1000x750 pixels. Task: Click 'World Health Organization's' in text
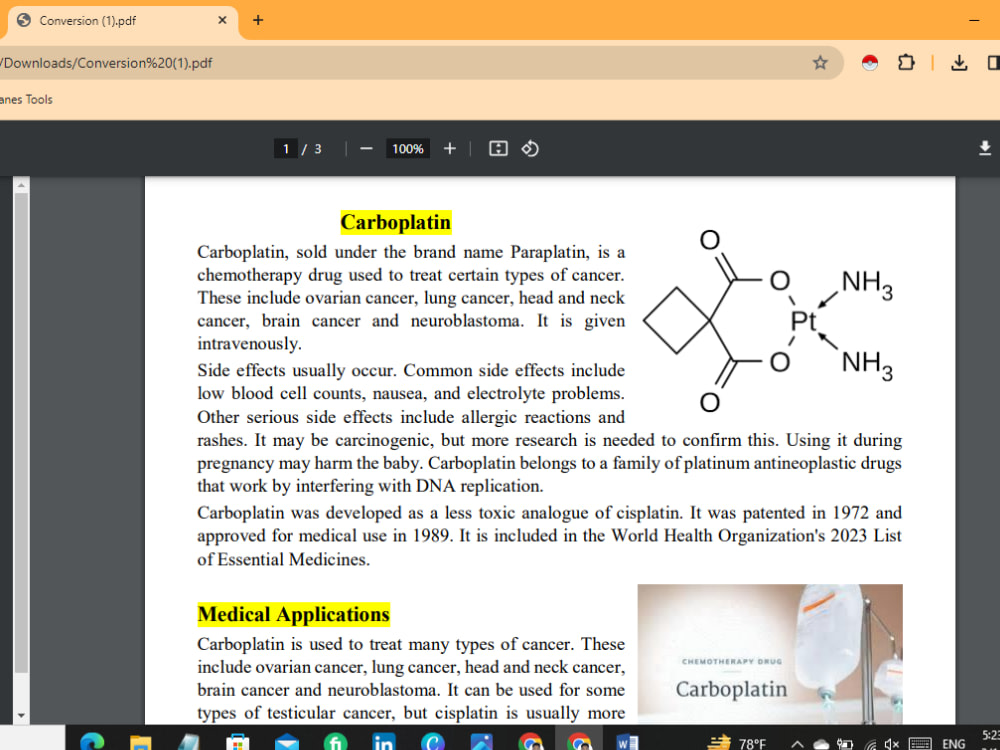[718, 536]
